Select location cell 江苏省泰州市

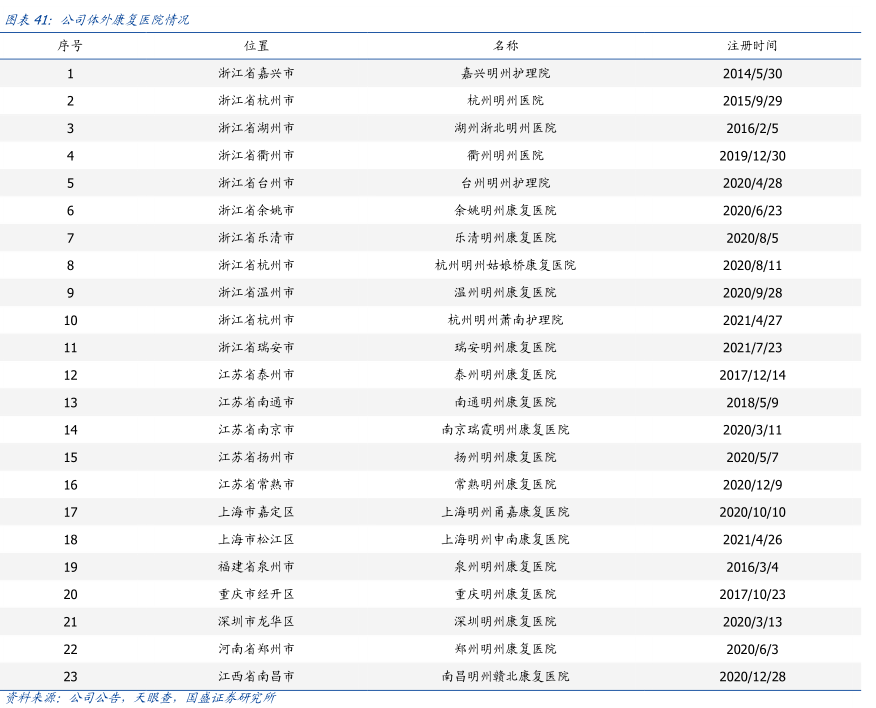(x=256, y=374)
